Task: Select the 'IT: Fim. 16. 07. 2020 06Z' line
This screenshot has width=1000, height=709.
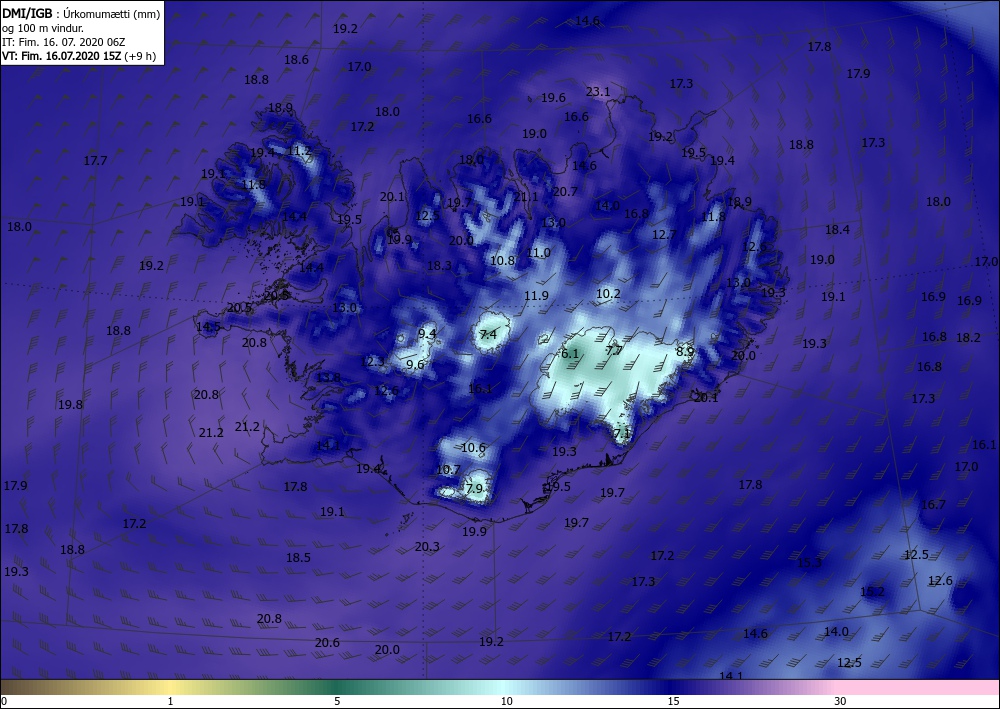Action: 64,41
